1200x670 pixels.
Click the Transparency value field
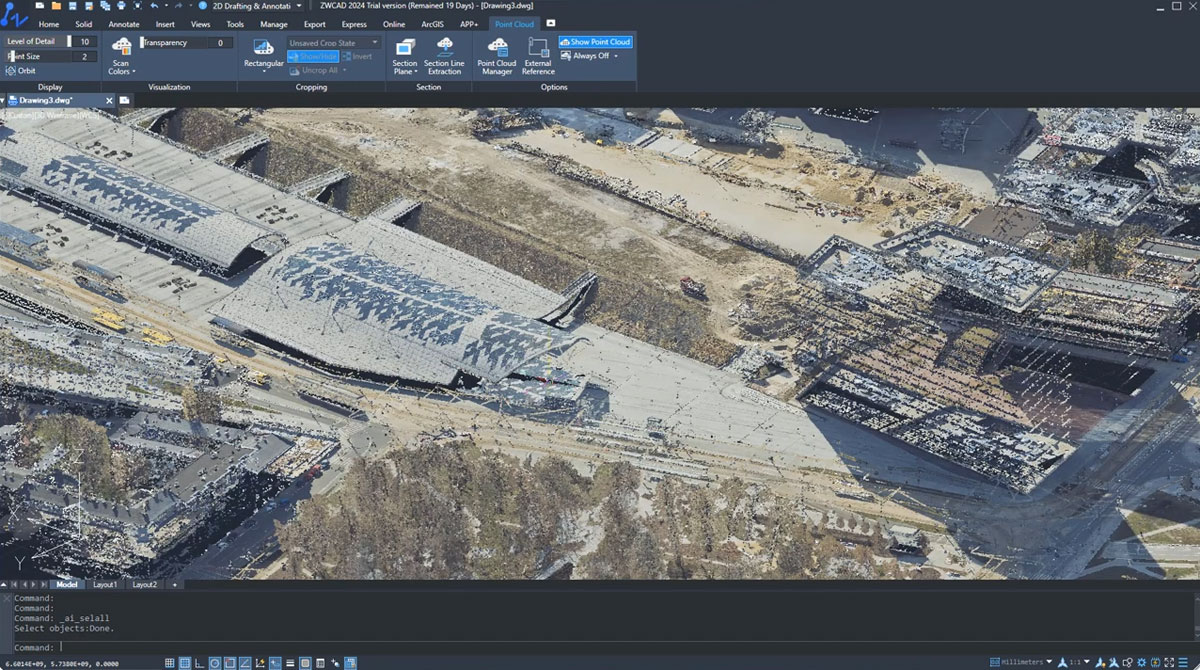[220, 43]
